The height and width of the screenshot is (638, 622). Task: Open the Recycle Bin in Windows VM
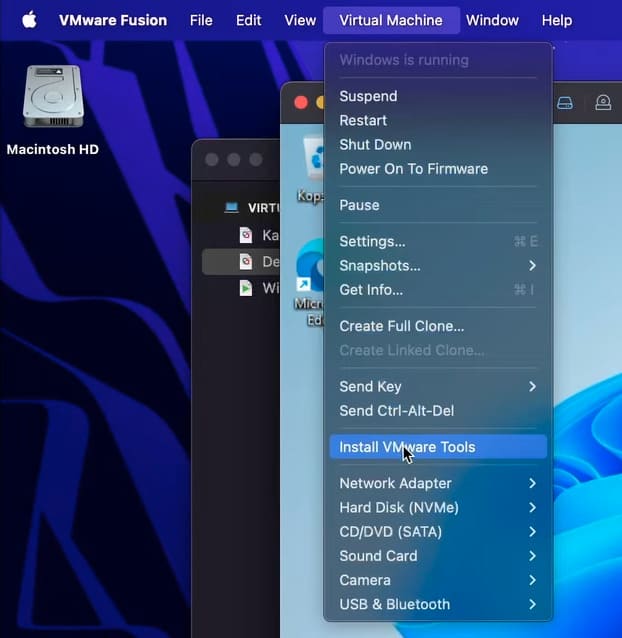[x=313, y=160]
